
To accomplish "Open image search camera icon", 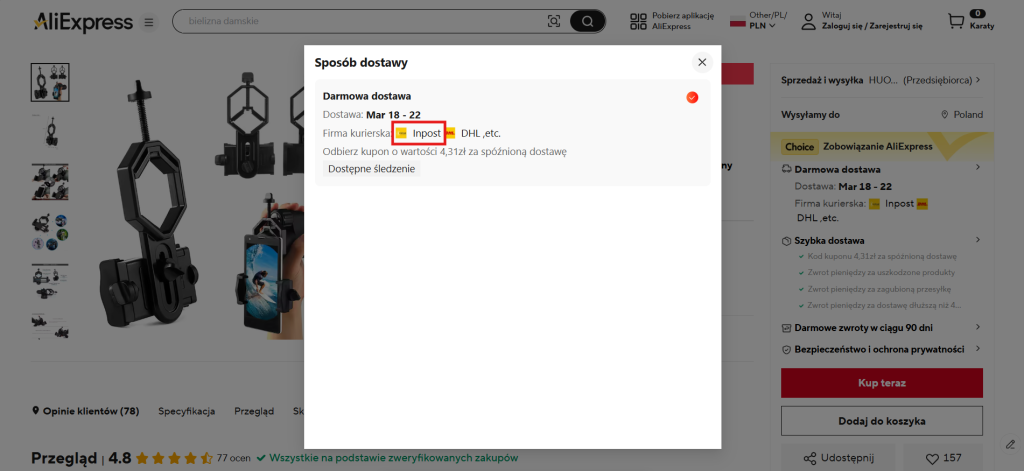I will [x=554, y=22].
